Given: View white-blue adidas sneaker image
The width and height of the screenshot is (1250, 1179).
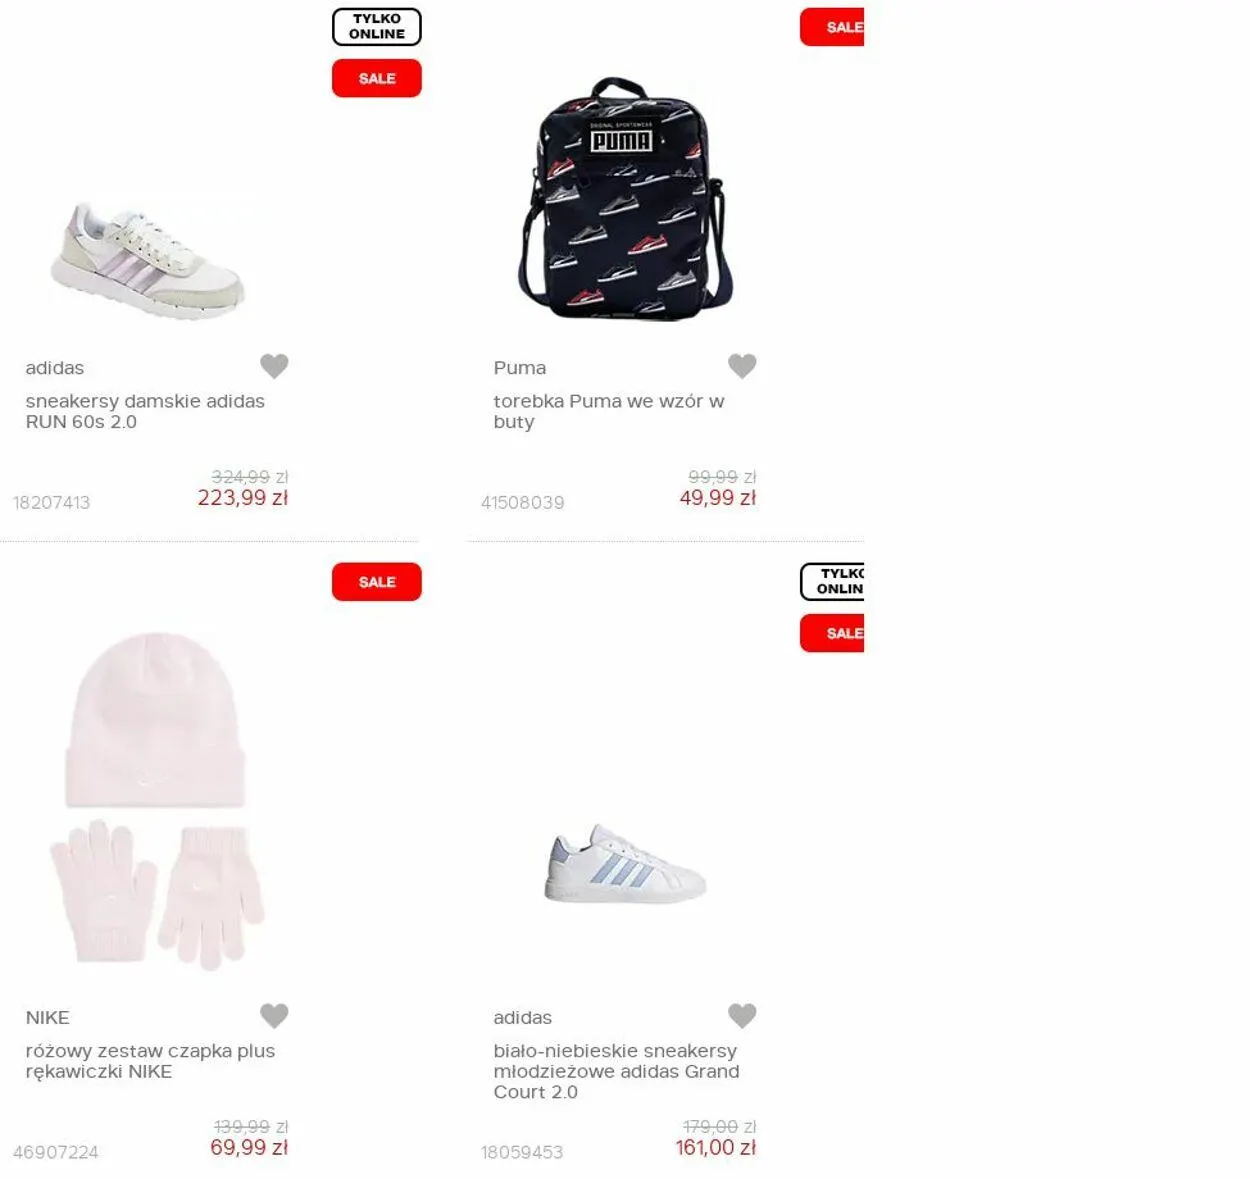Looking at the screenshot, I should tap(625, 864).
